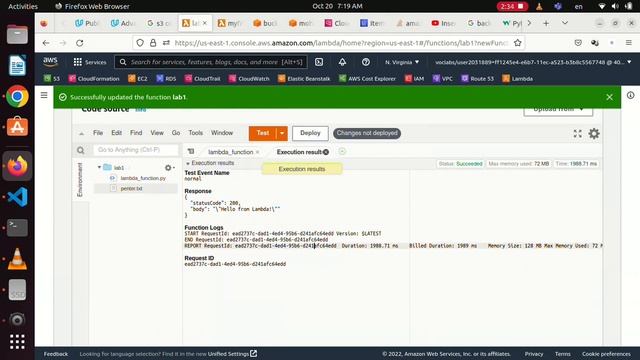640x360 pixels.
Task: Open the Window menu
Action: coord(222,133)
